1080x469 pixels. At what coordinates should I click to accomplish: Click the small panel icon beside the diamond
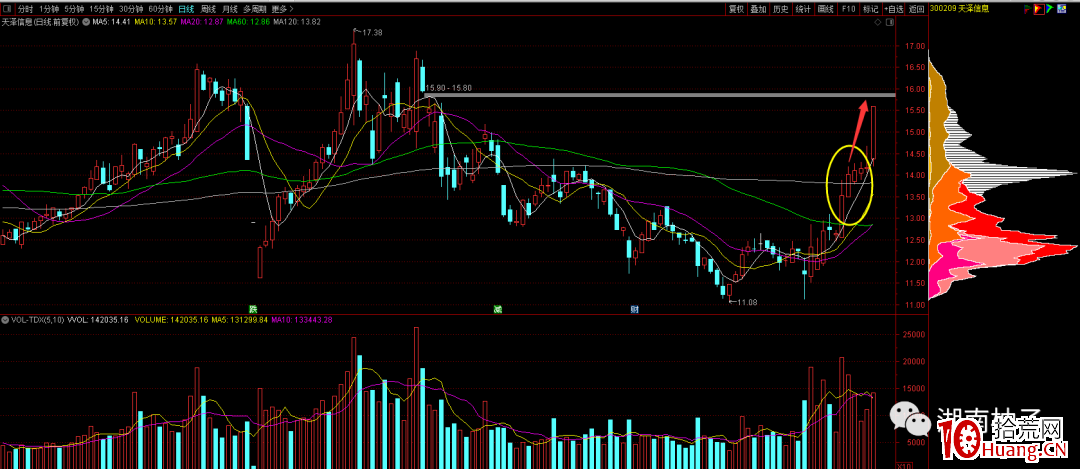point(888,20)
